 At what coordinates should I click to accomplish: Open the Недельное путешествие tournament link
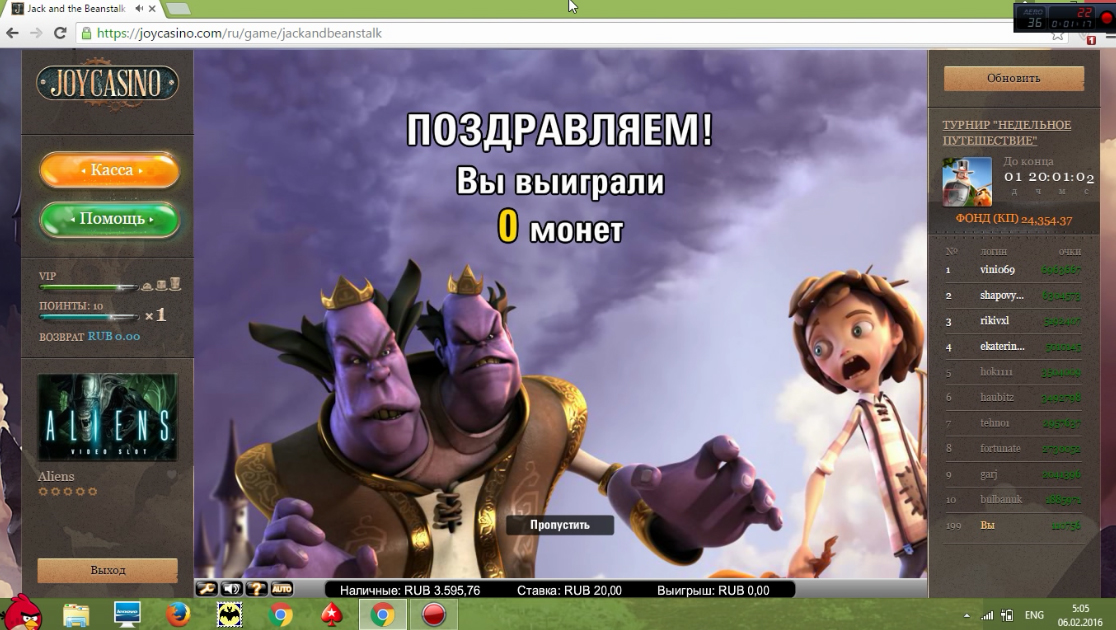pyautogui.click(x=1006, y=133)
